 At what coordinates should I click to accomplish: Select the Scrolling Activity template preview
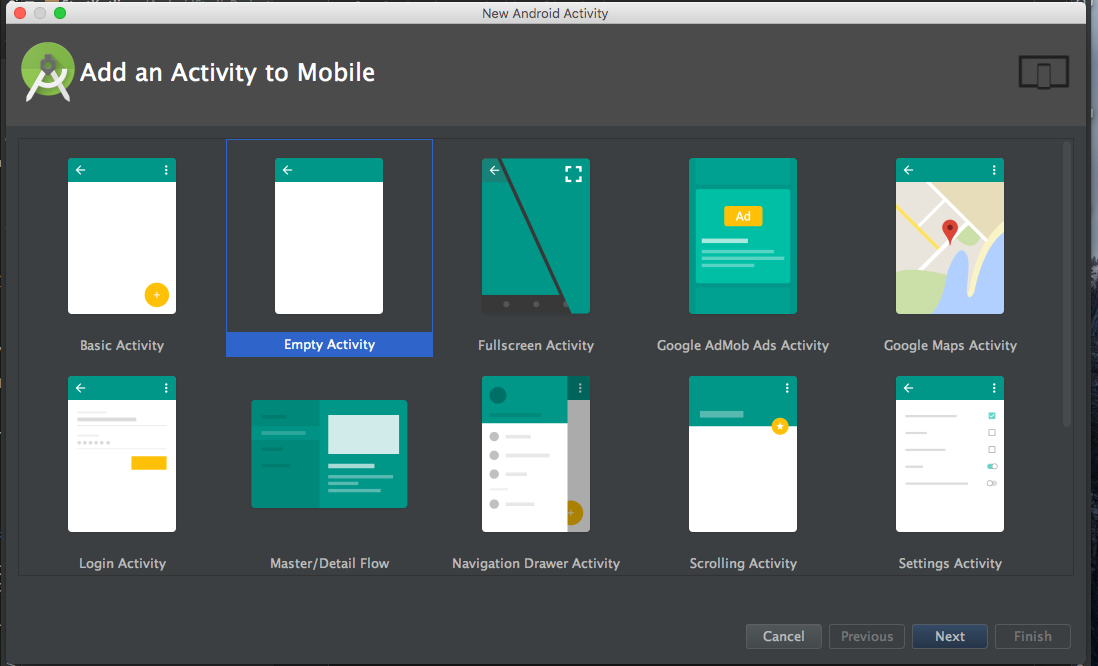pos(743,454)
